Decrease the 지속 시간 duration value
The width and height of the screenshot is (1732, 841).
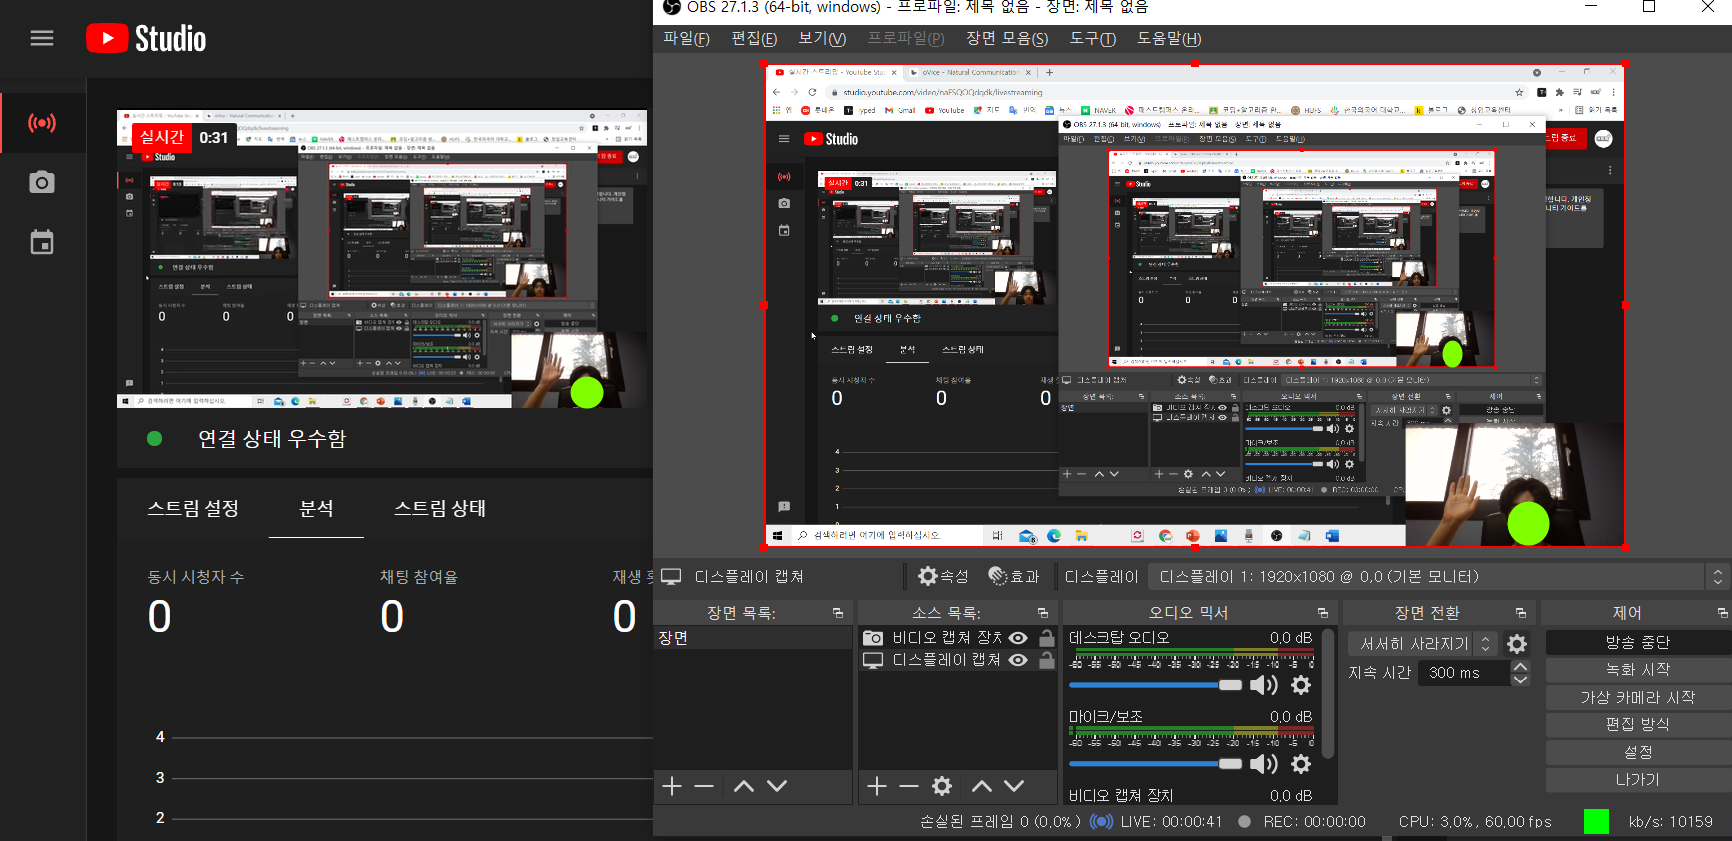[x=1520, y=680]
